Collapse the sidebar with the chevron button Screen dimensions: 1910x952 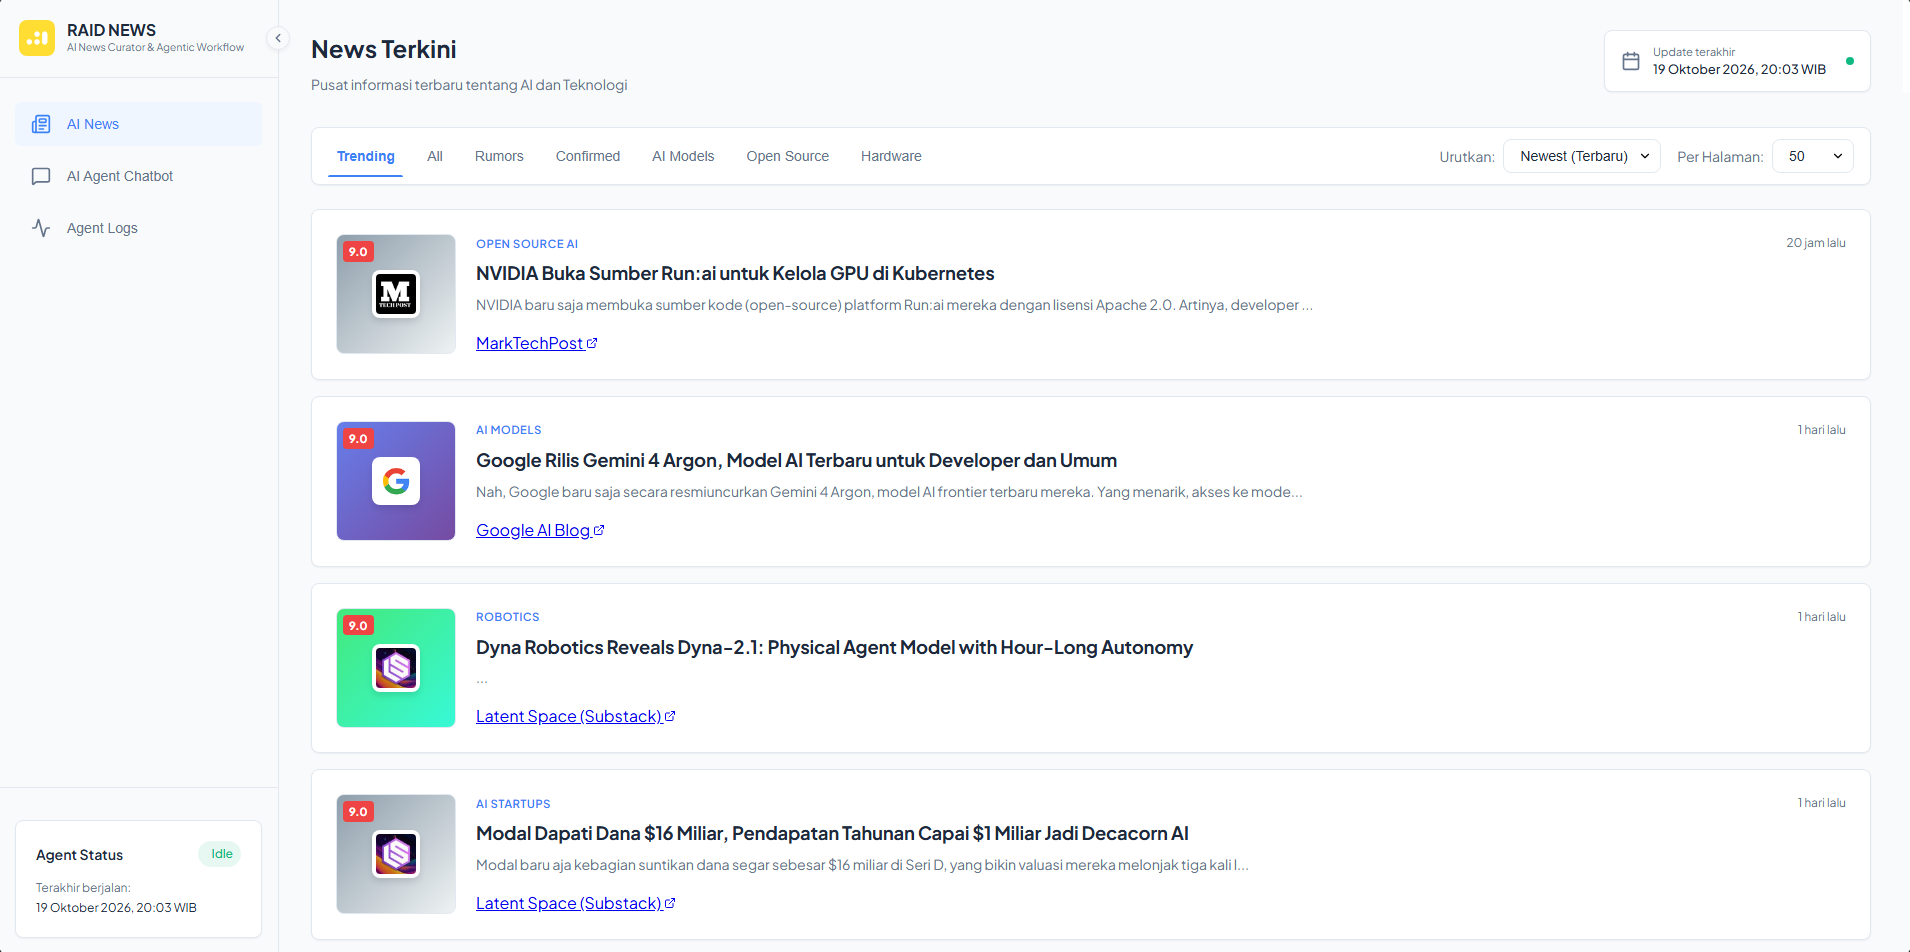click(x=278, y=38)
